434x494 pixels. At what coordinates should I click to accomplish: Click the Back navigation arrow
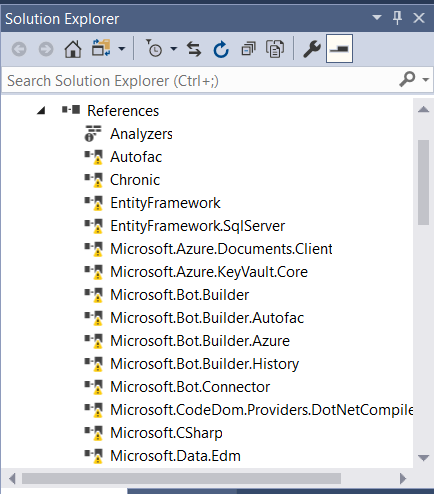pos(19,49)
